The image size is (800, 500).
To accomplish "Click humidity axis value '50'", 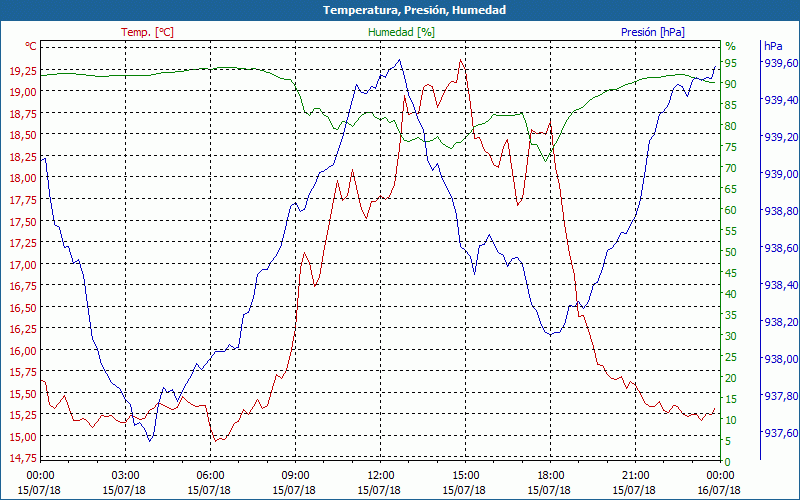I will pyautogui.click(x=731, y=253).
